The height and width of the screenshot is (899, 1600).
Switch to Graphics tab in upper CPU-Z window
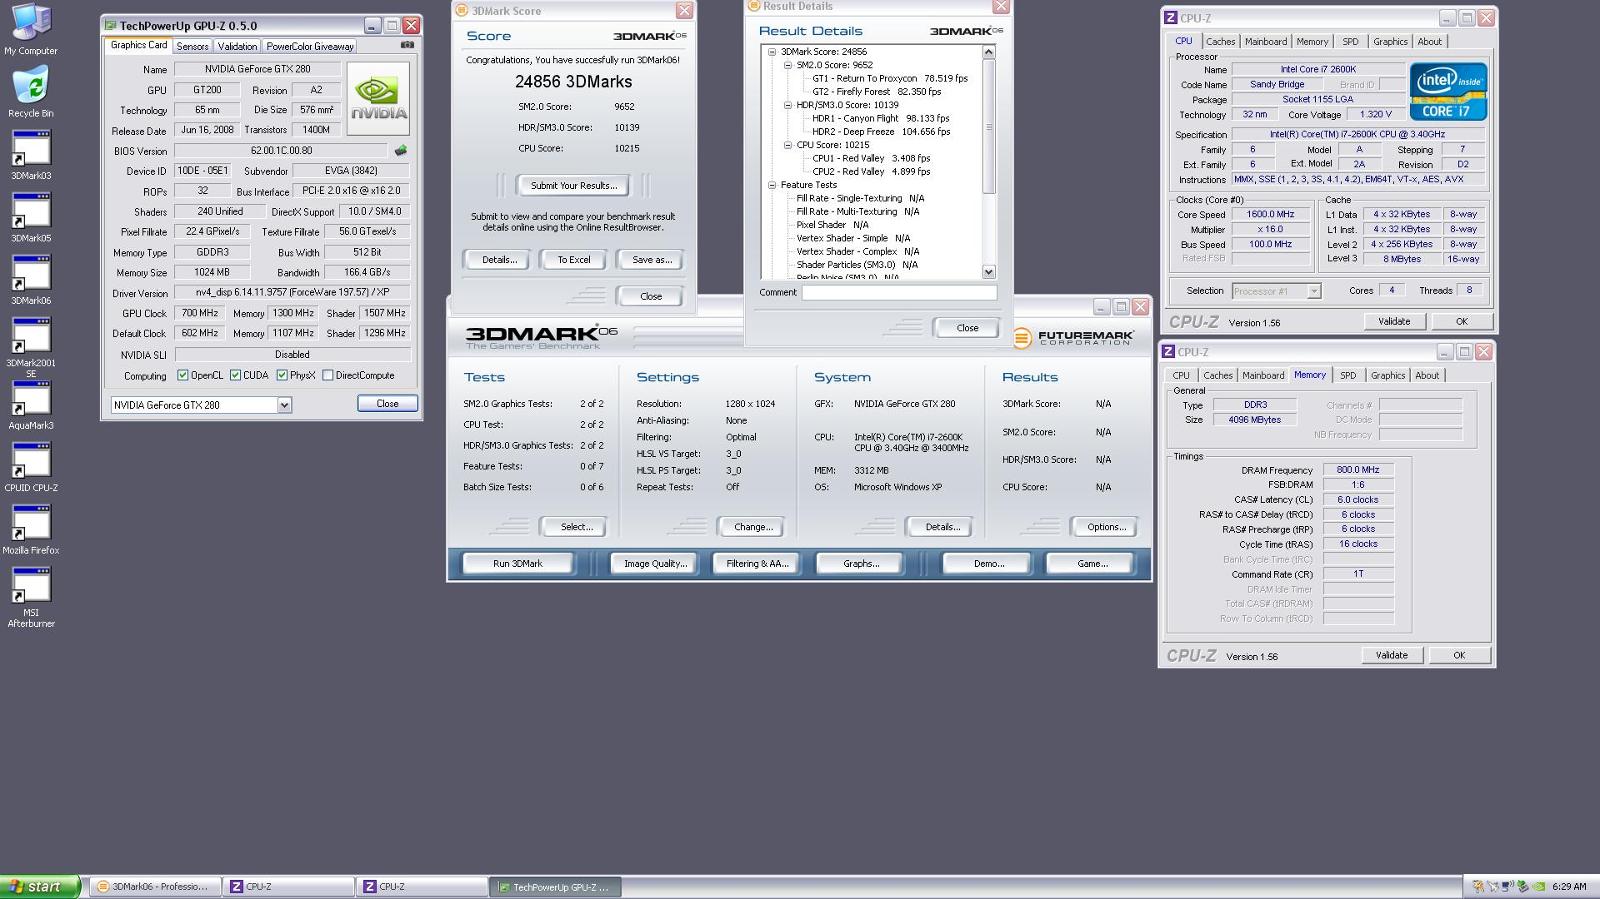tap(1390, 42)
